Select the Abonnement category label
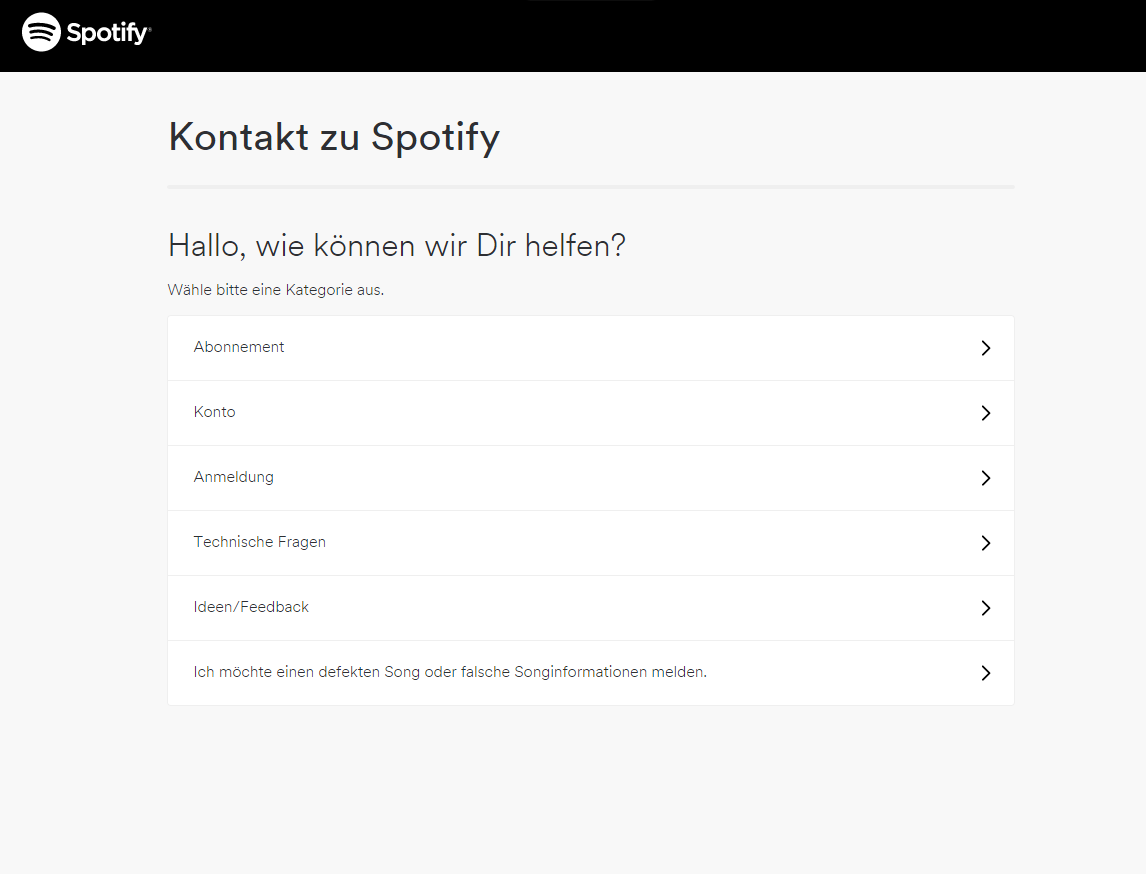The width and height of the screenshot is (1146, 874). click(x=238, y=347)
